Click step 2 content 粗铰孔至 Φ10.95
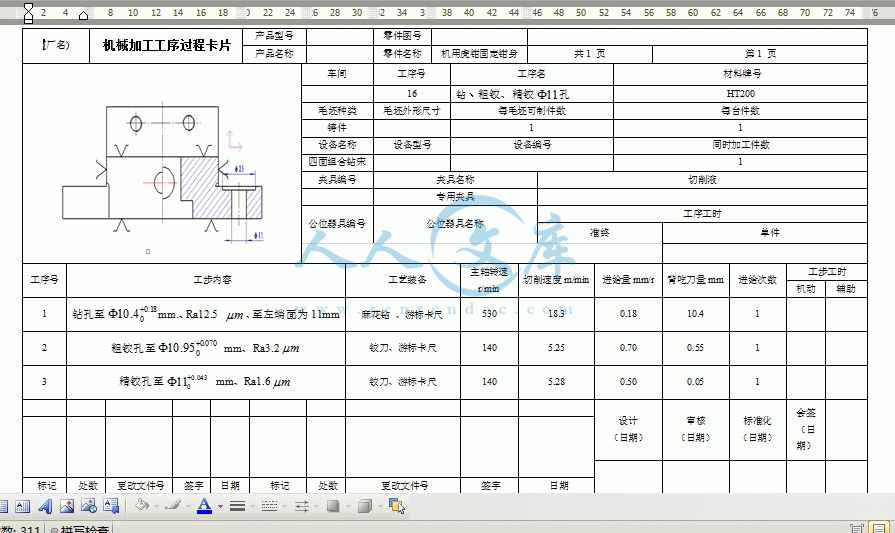The image size is (895, 533). (205, 348)
